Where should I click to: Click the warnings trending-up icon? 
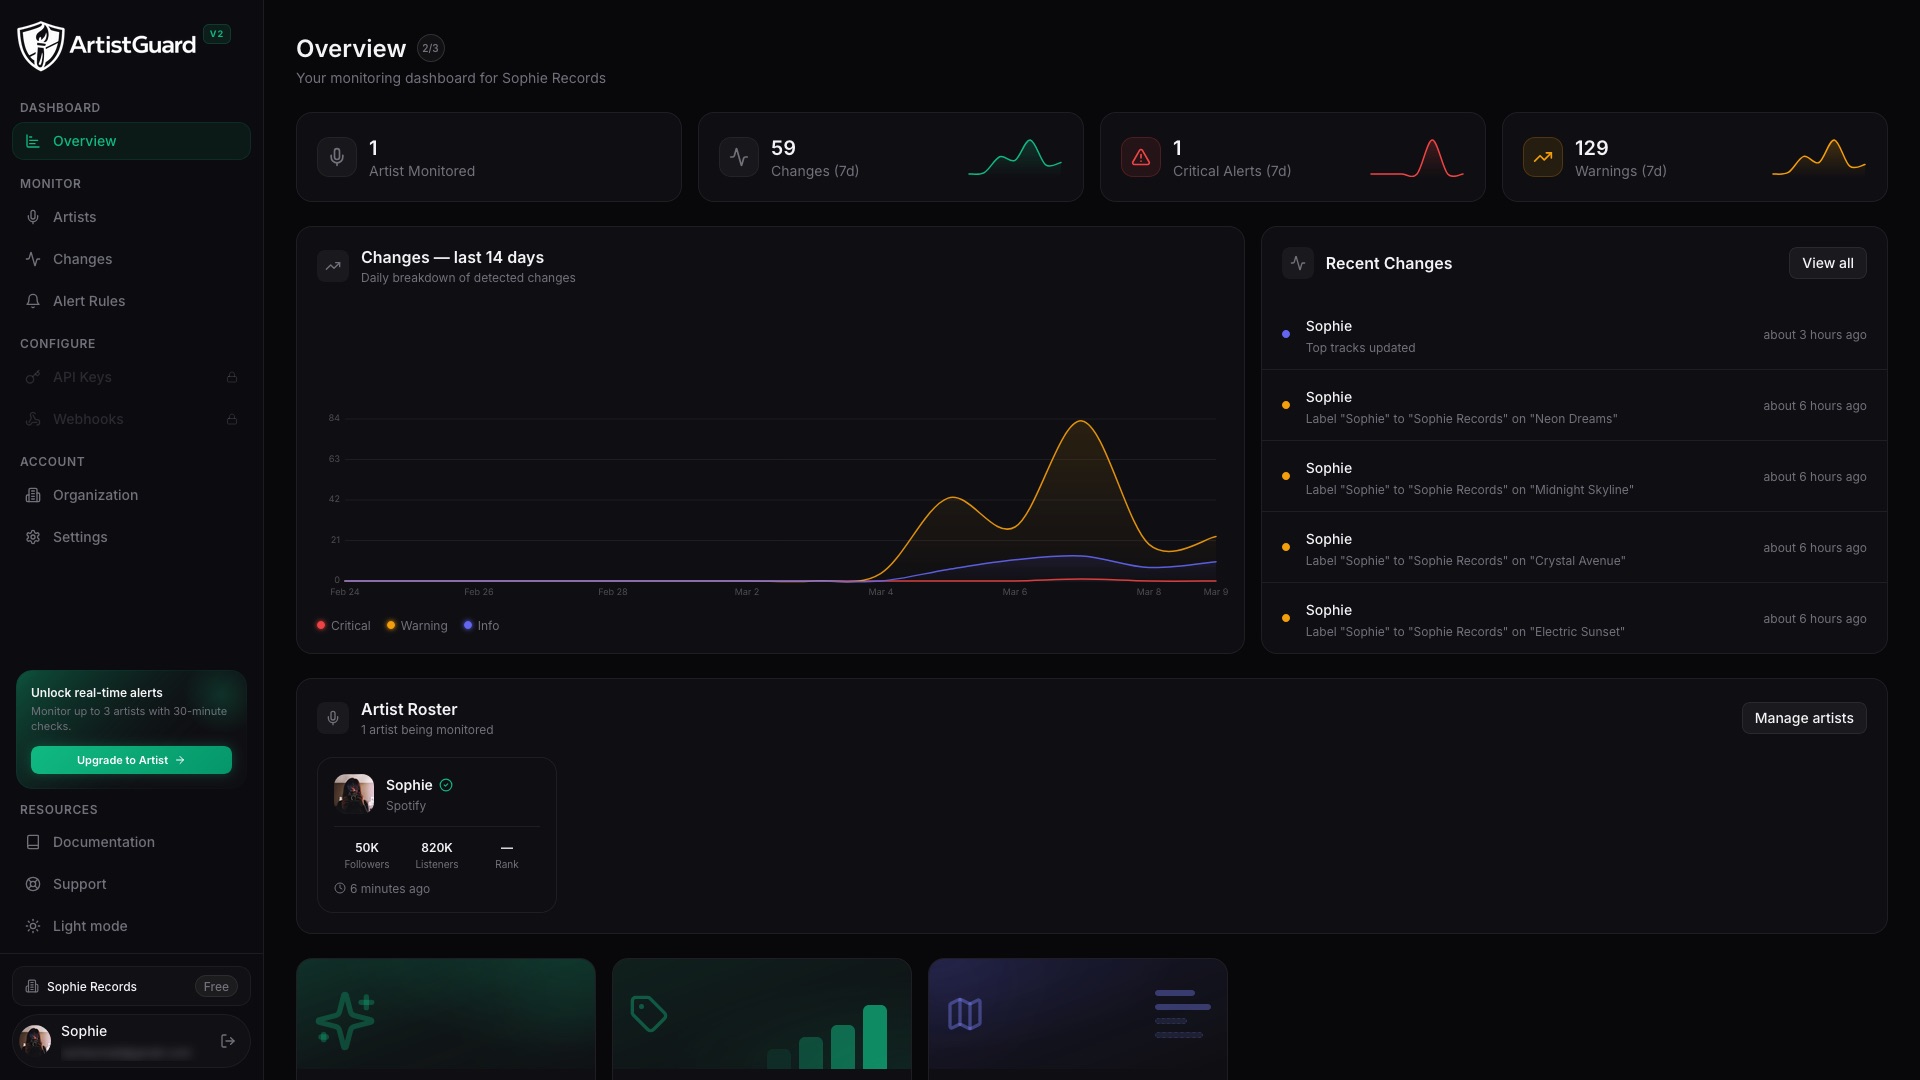1543,157
